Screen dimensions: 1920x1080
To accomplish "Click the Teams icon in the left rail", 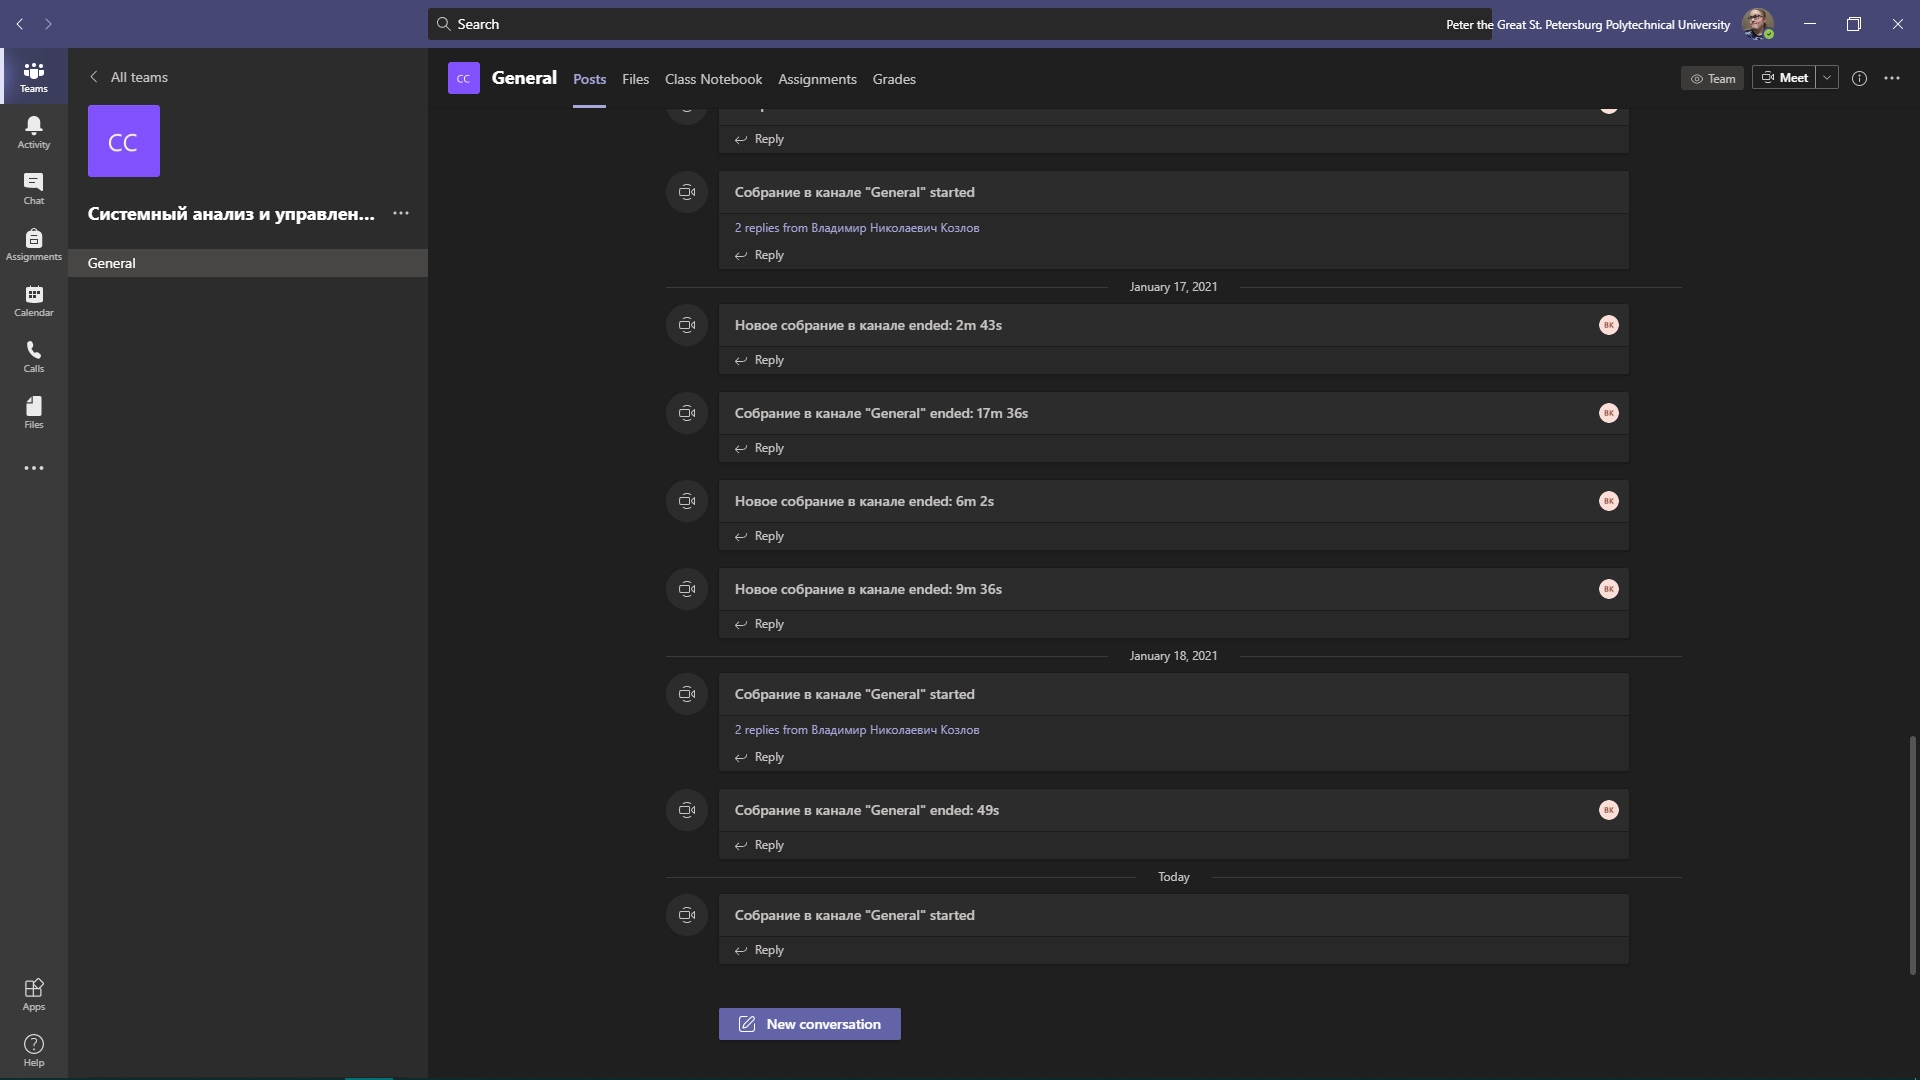I will point(33,76).
